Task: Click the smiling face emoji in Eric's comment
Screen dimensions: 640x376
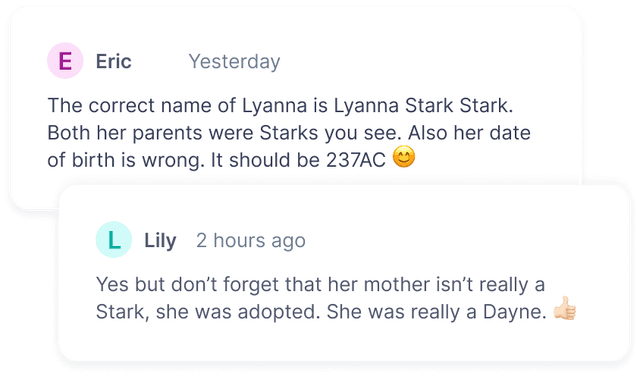Action: 404,157
